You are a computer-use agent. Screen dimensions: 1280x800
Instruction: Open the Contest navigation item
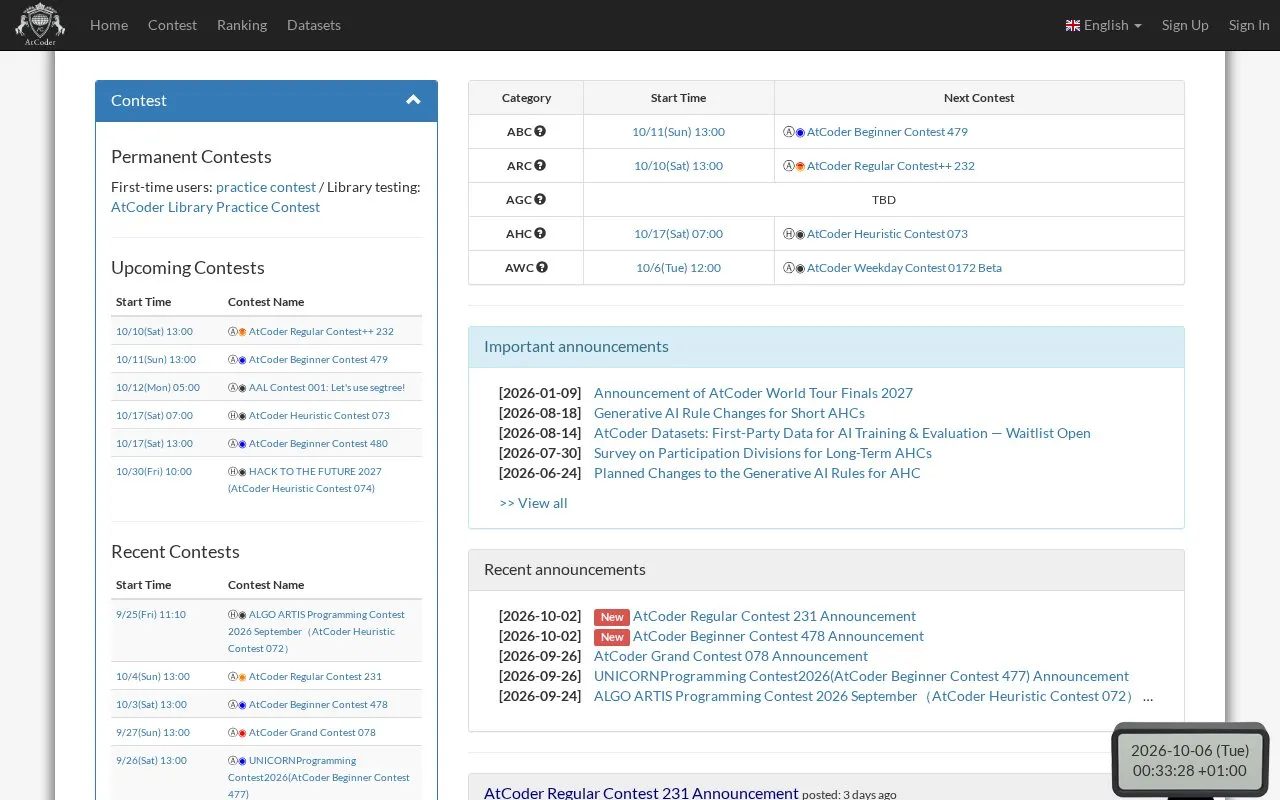pyautogui.click(x=172, y=25)
